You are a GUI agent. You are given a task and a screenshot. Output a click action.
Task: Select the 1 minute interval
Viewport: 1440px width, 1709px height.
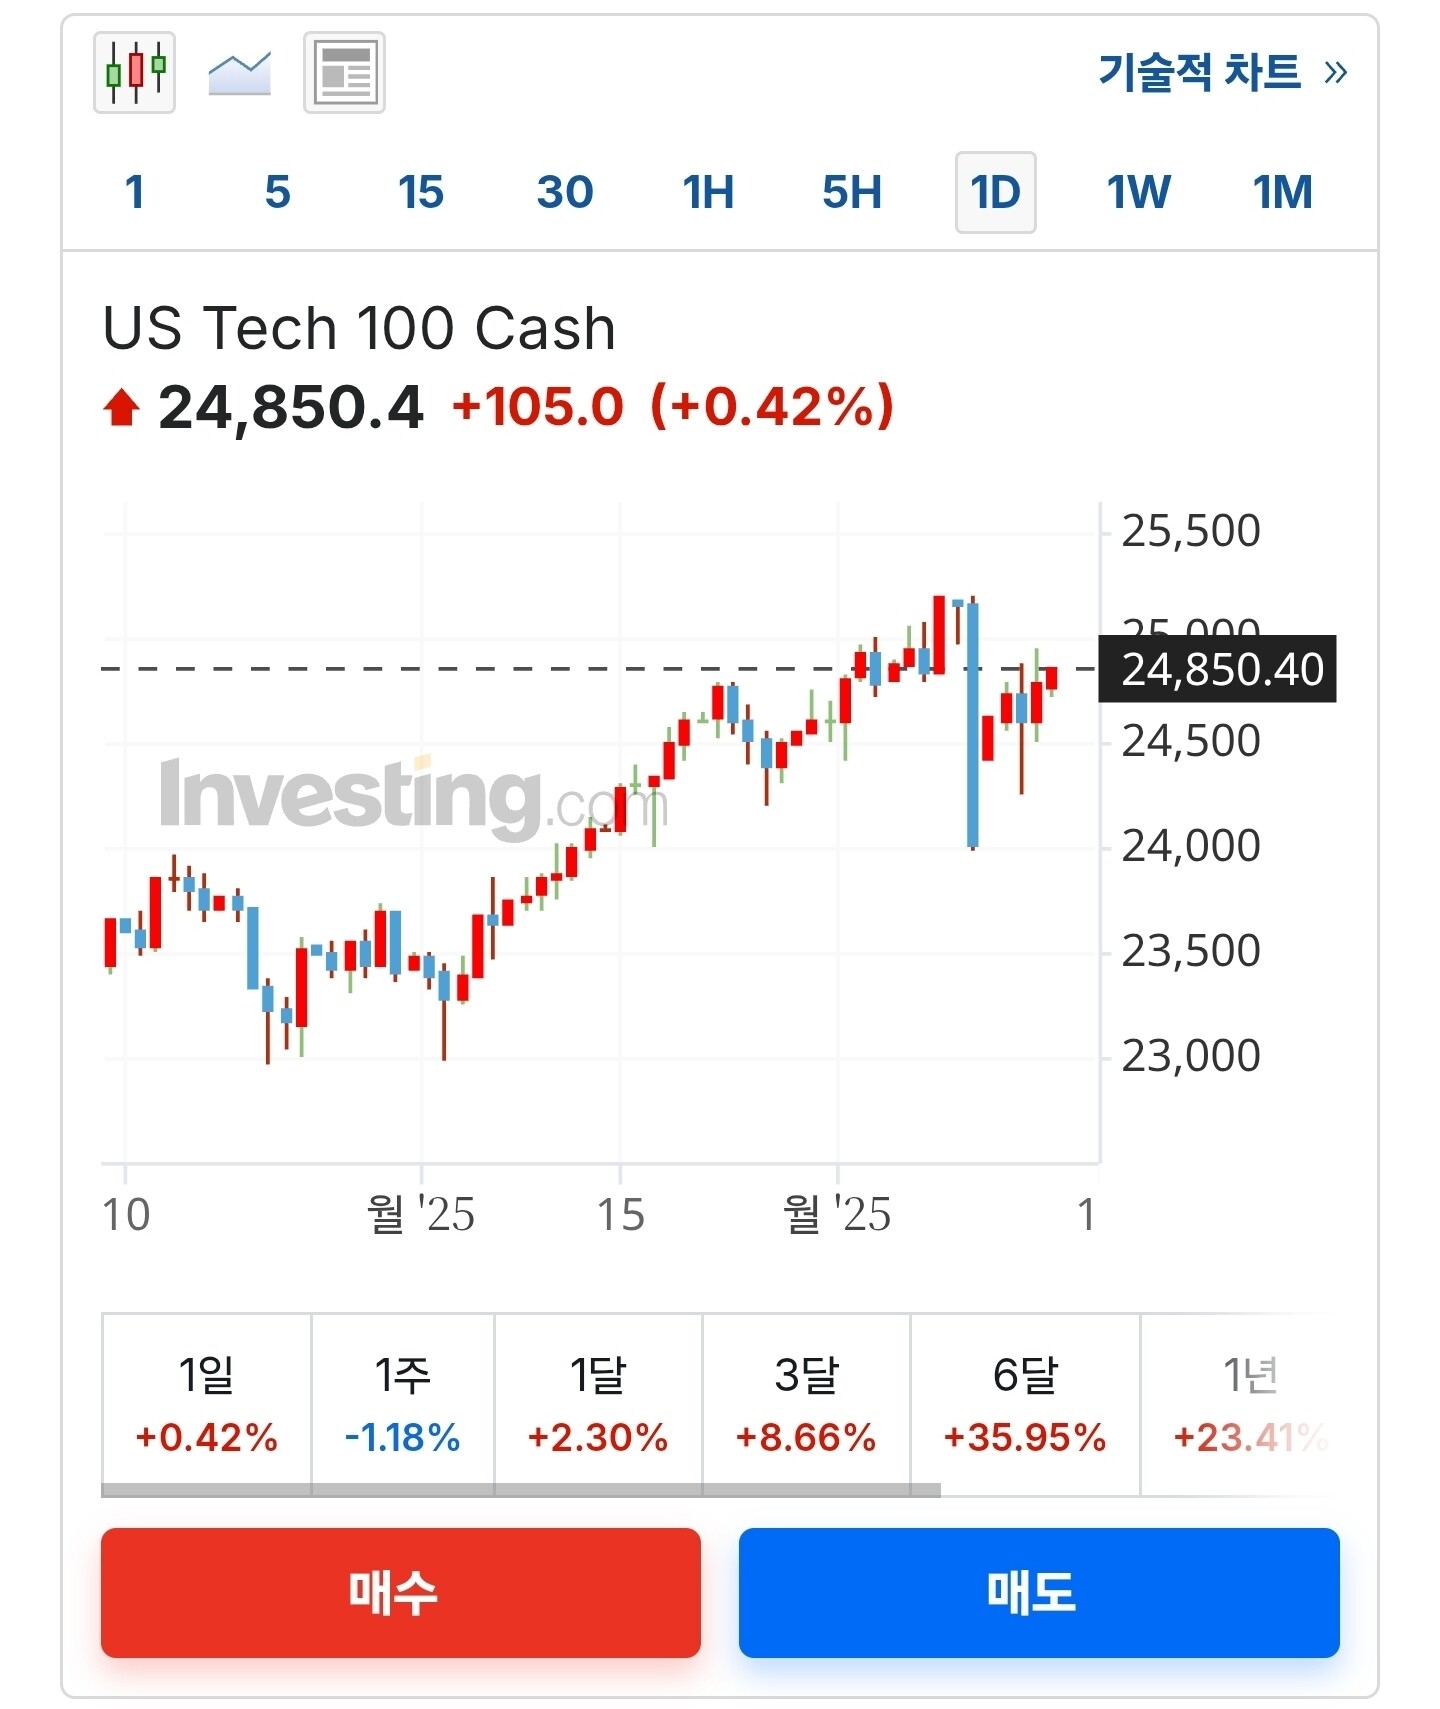pyautogui.click(x=135, y=192)
